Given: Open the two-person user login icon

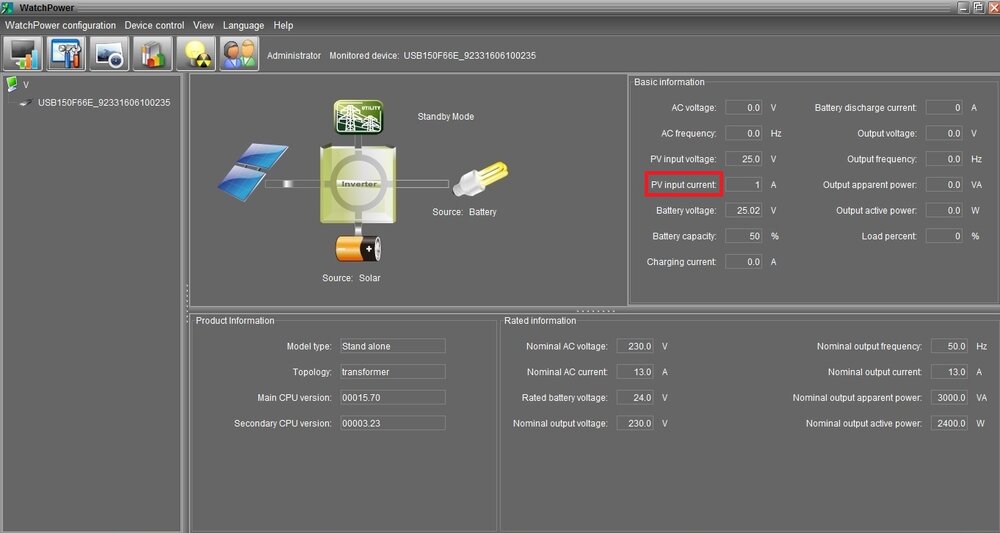Looking at the screenshot, I should tap(239, 54).
